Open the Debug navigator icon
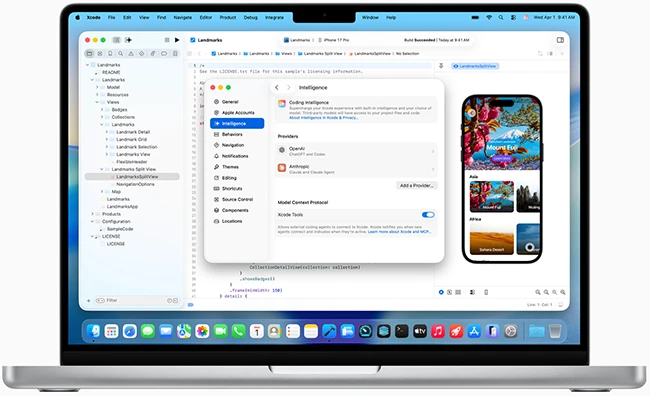This screenshot has height=396, width=650. click(x=153, y=53)
